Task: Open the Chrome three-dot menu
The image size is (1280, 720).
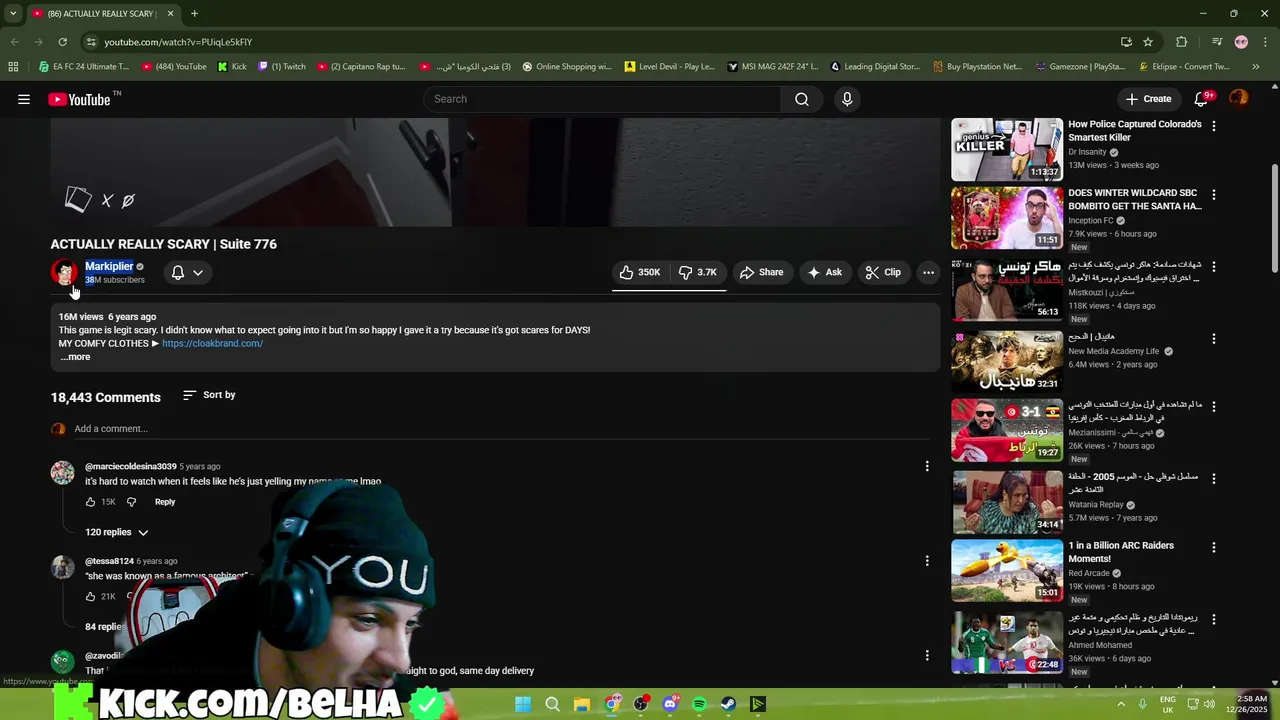Action: click(1264, 42)
